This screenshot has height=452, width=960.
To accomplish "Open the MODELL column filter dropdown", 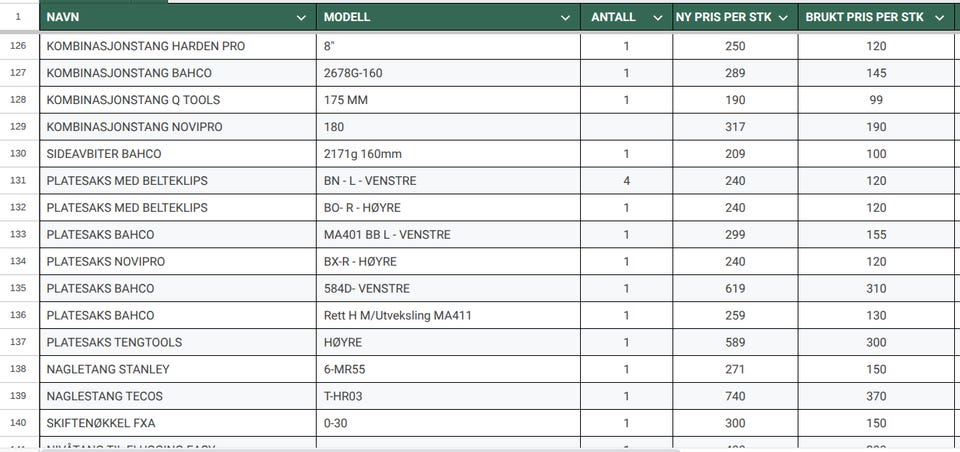I will pyautogui.click(x=566, y=17).
